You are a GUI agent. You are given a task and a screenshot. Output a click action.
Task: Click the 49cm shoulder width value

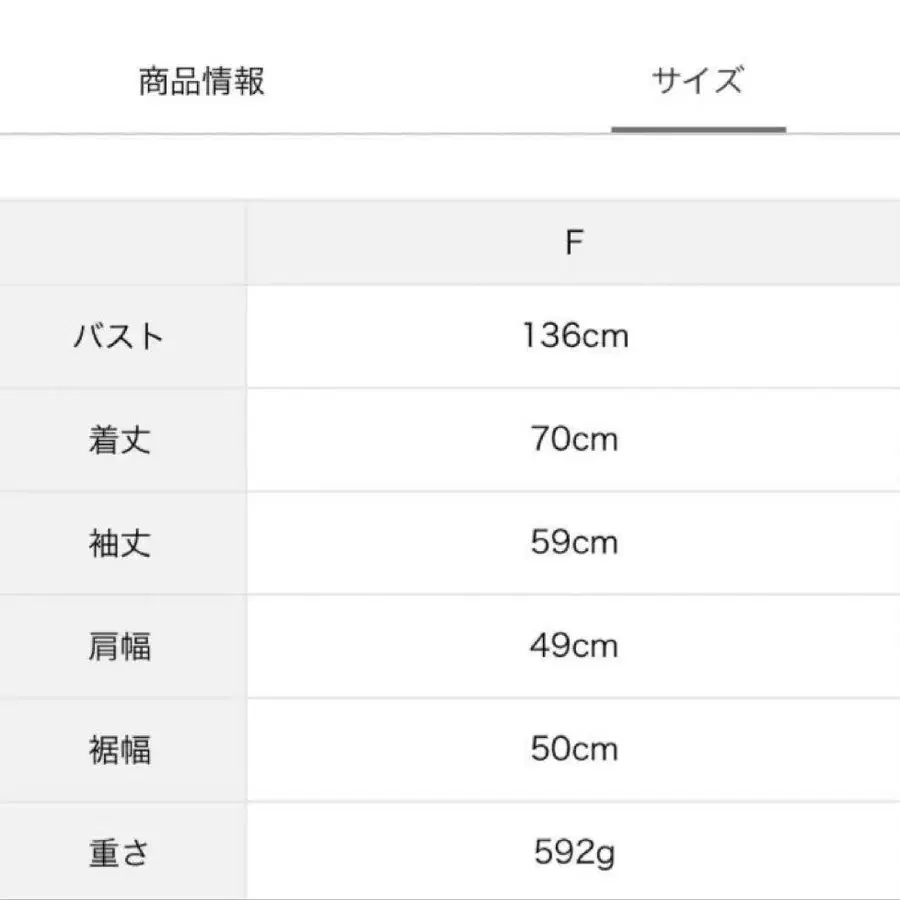574,646
